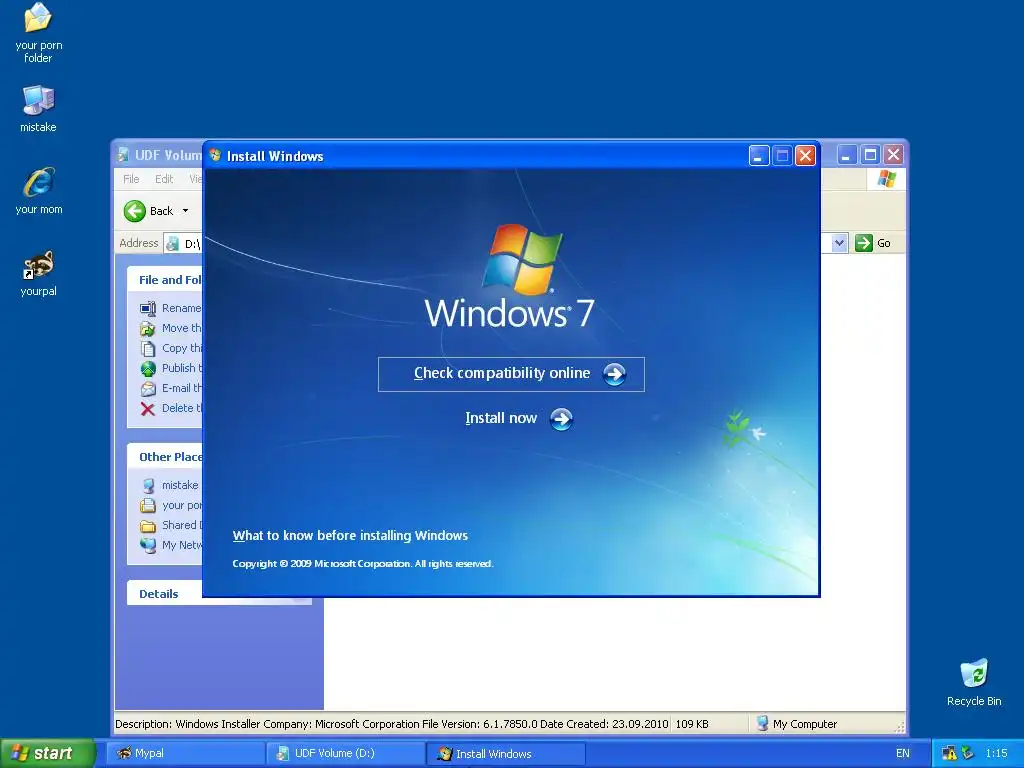Click the arrow icon beside Install now
Screen dimensions: 1024x768
point(561,419)
